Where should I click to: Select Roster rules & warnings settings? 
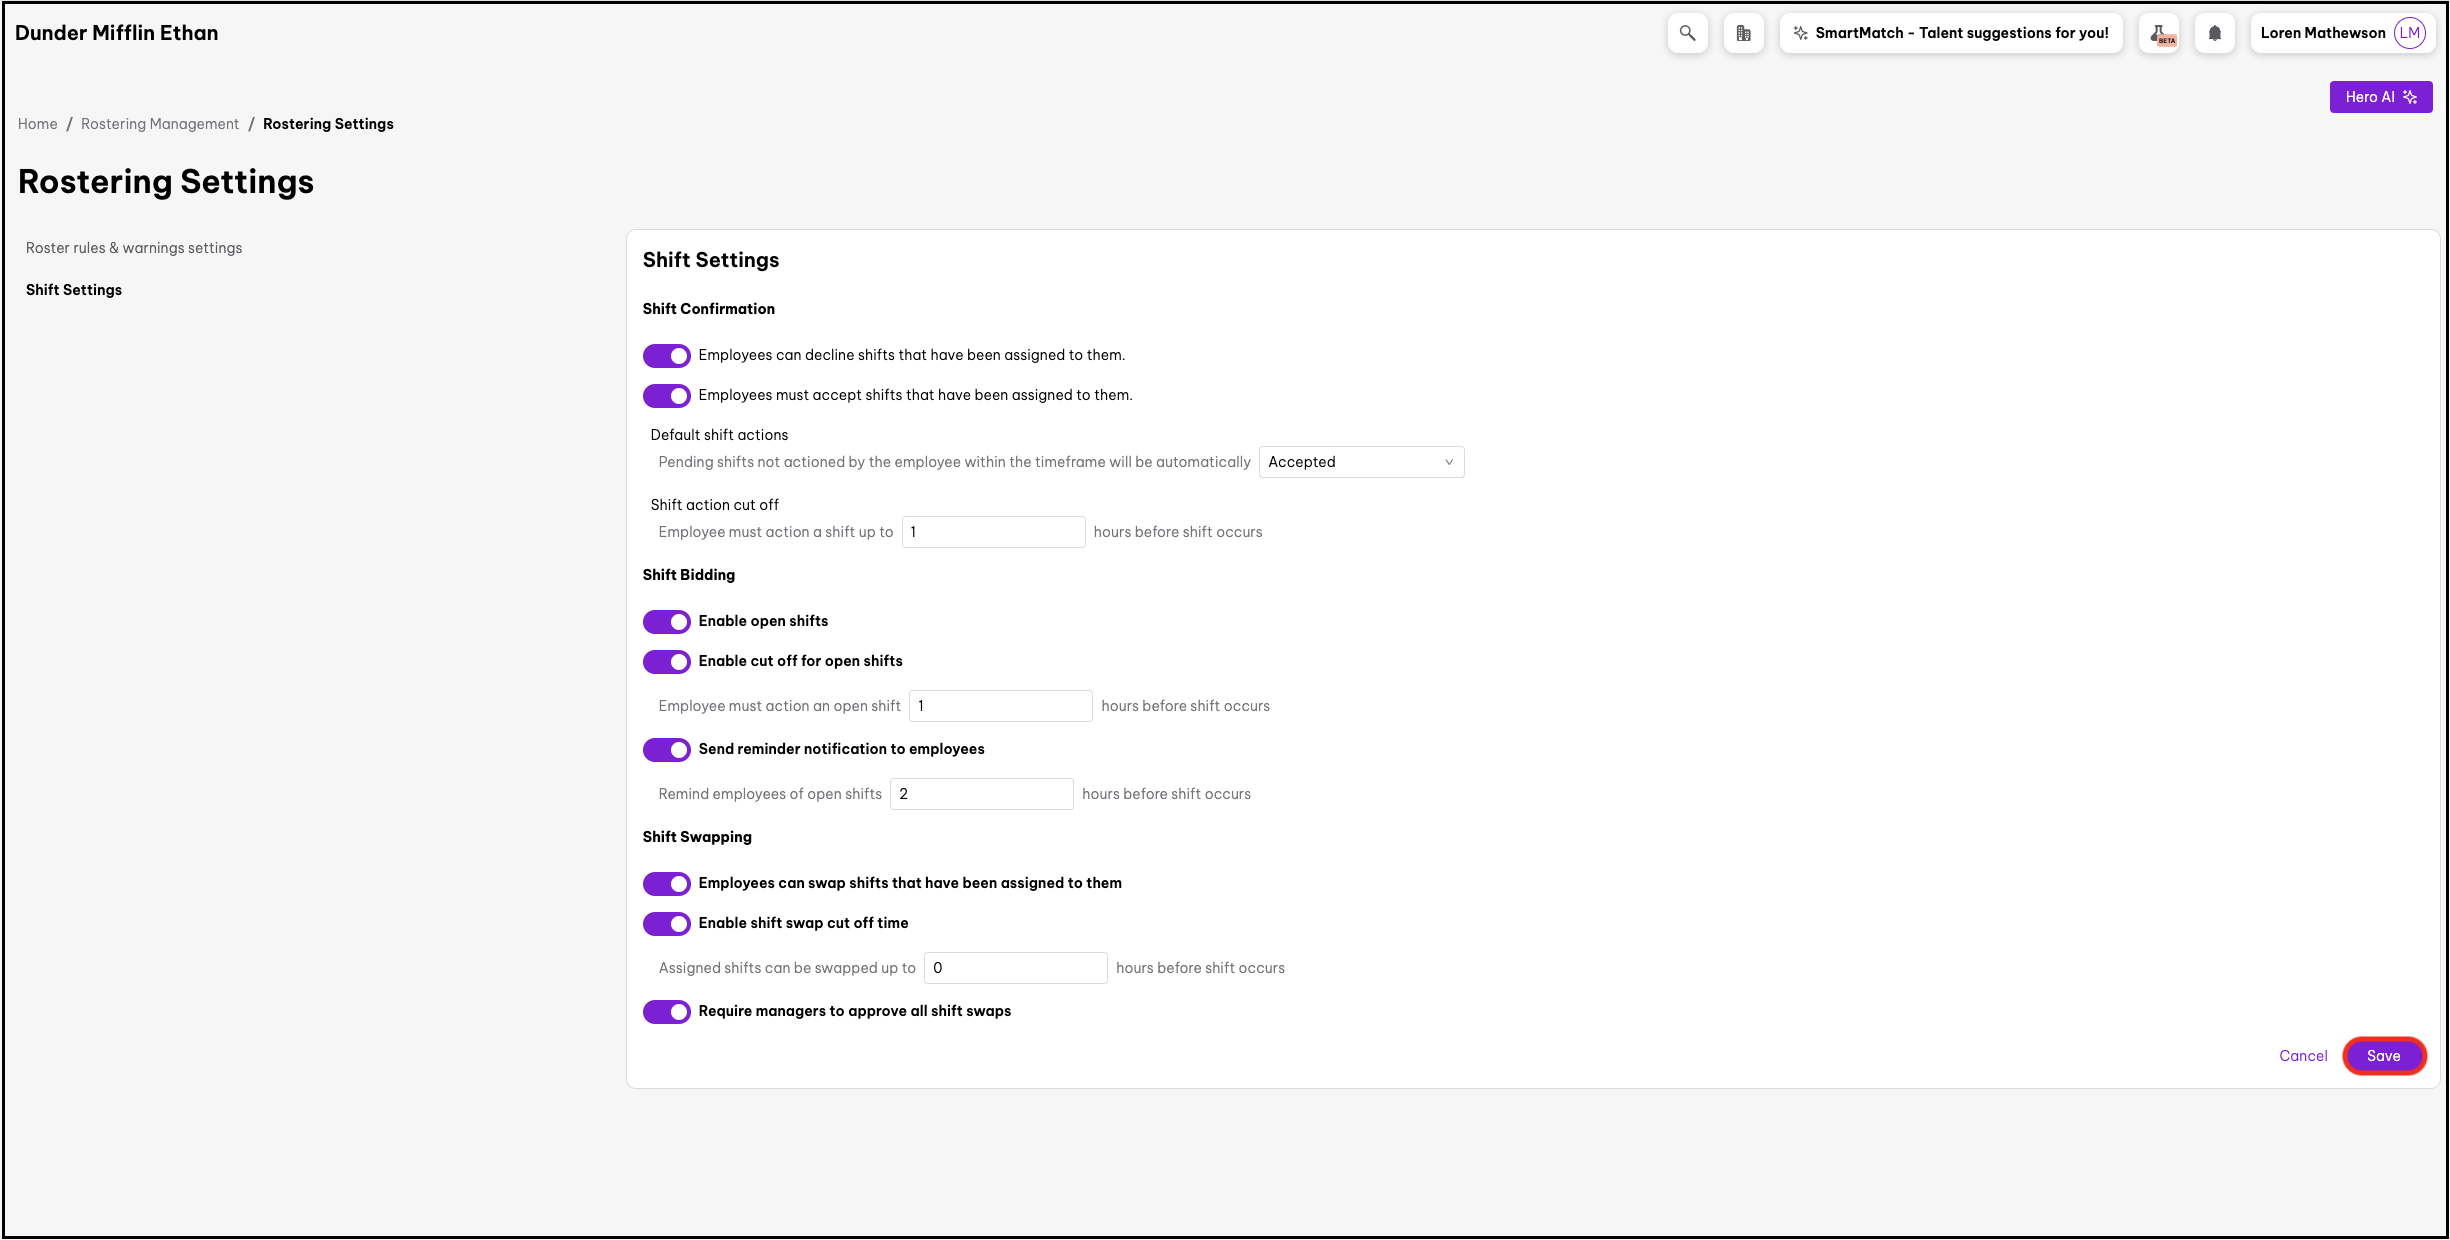pos(134,248)
